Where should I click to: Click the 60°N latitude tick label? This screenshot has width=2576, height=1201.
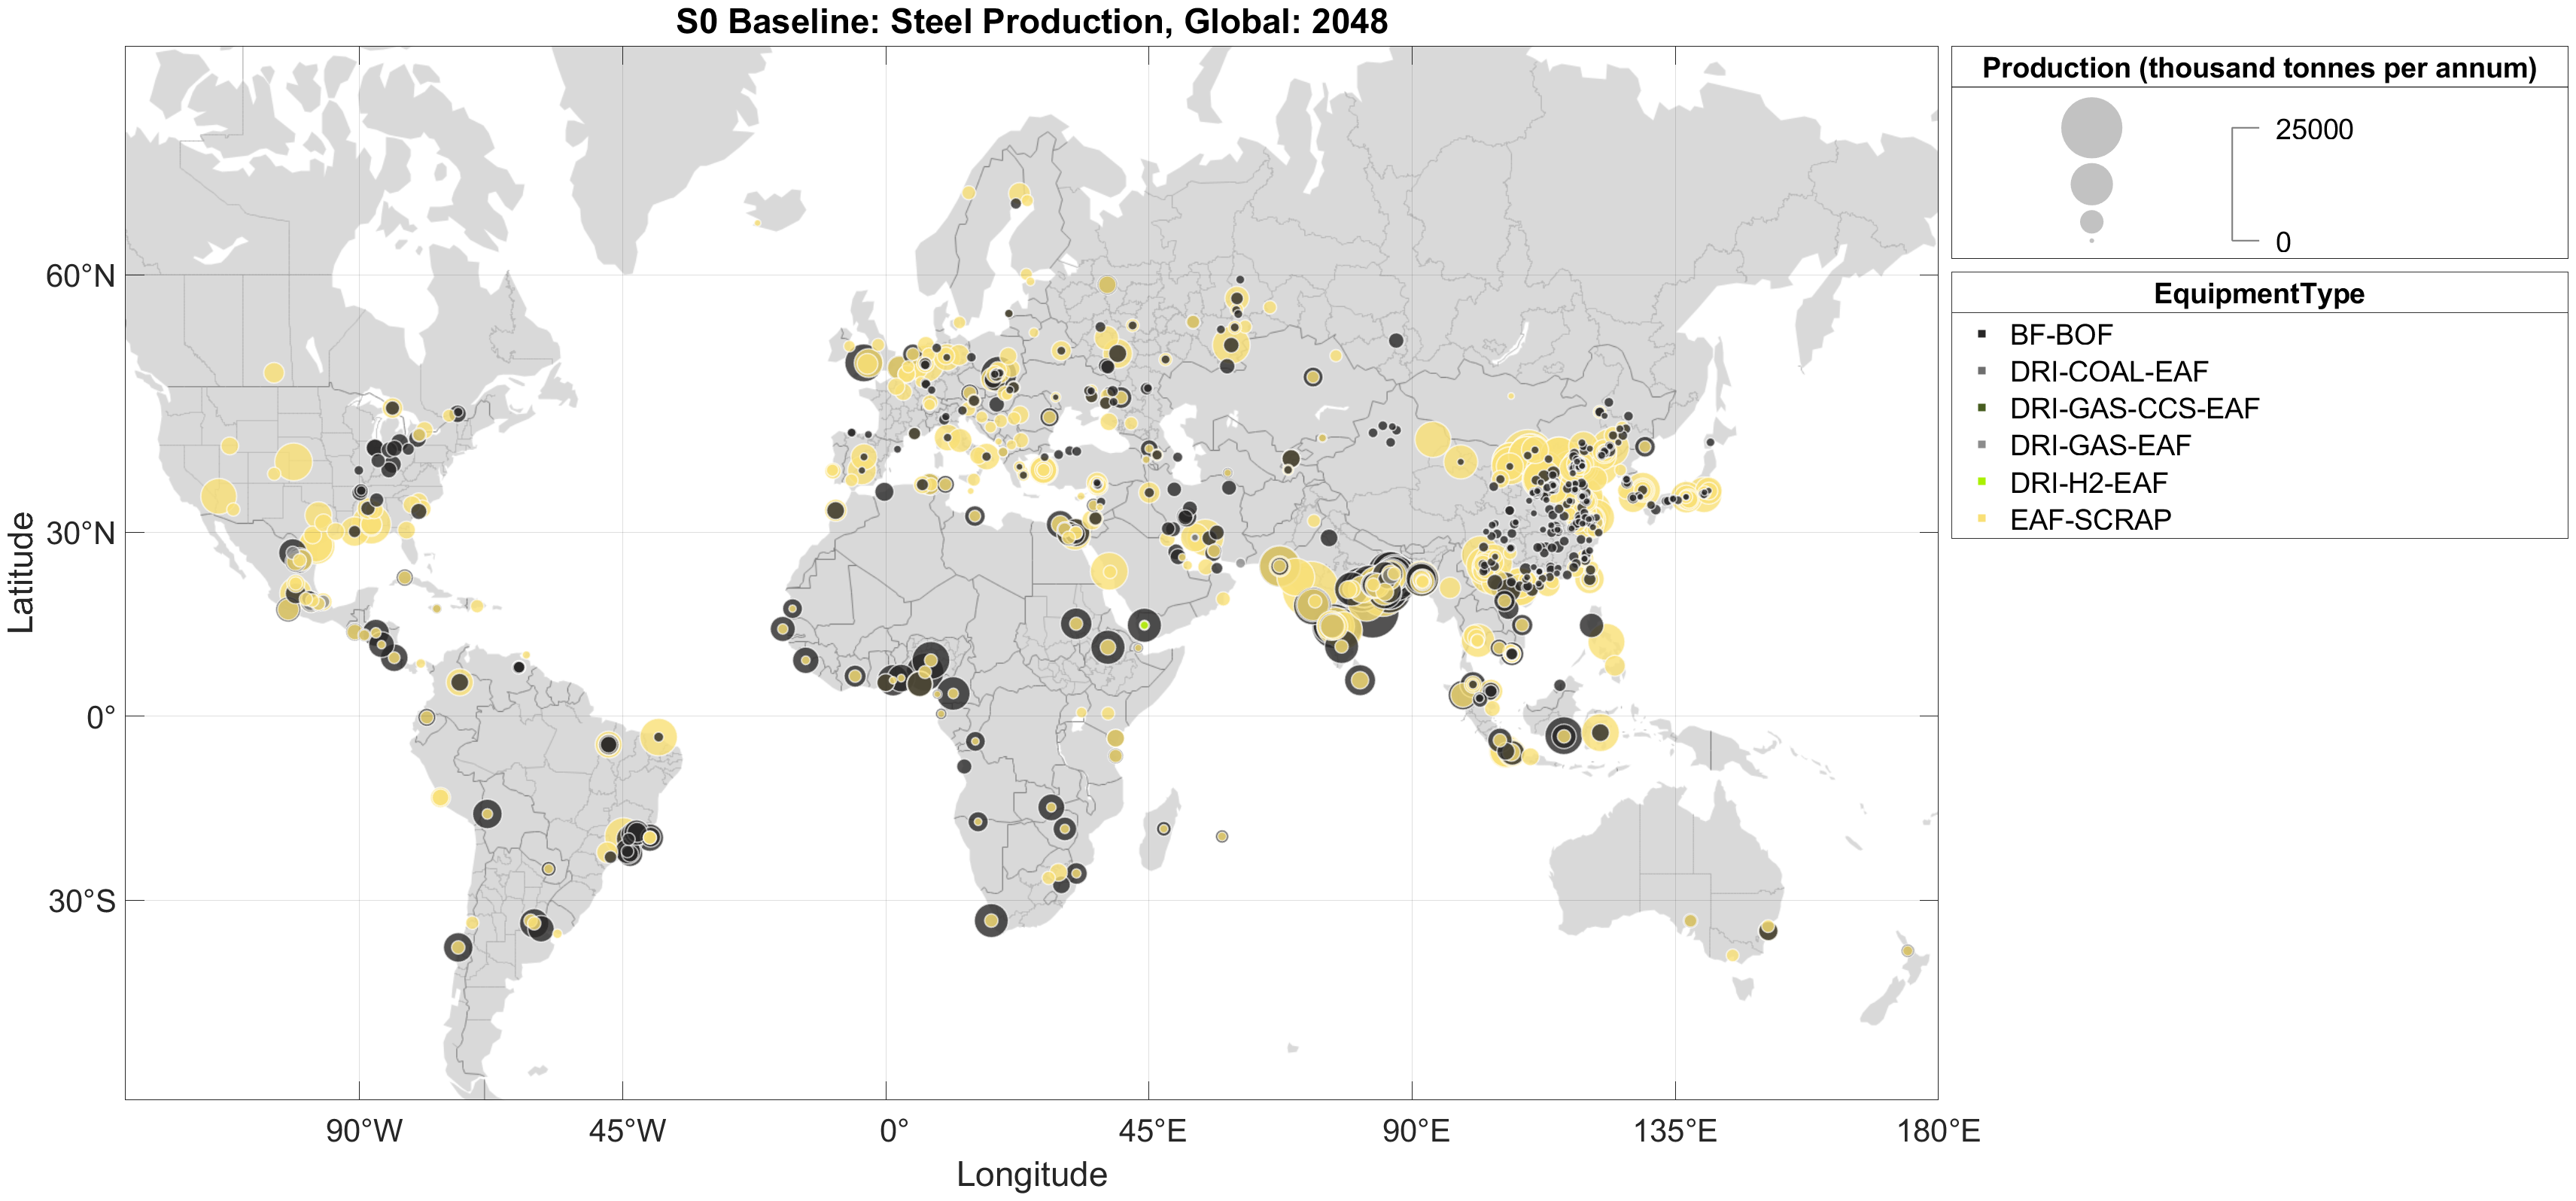80,276
